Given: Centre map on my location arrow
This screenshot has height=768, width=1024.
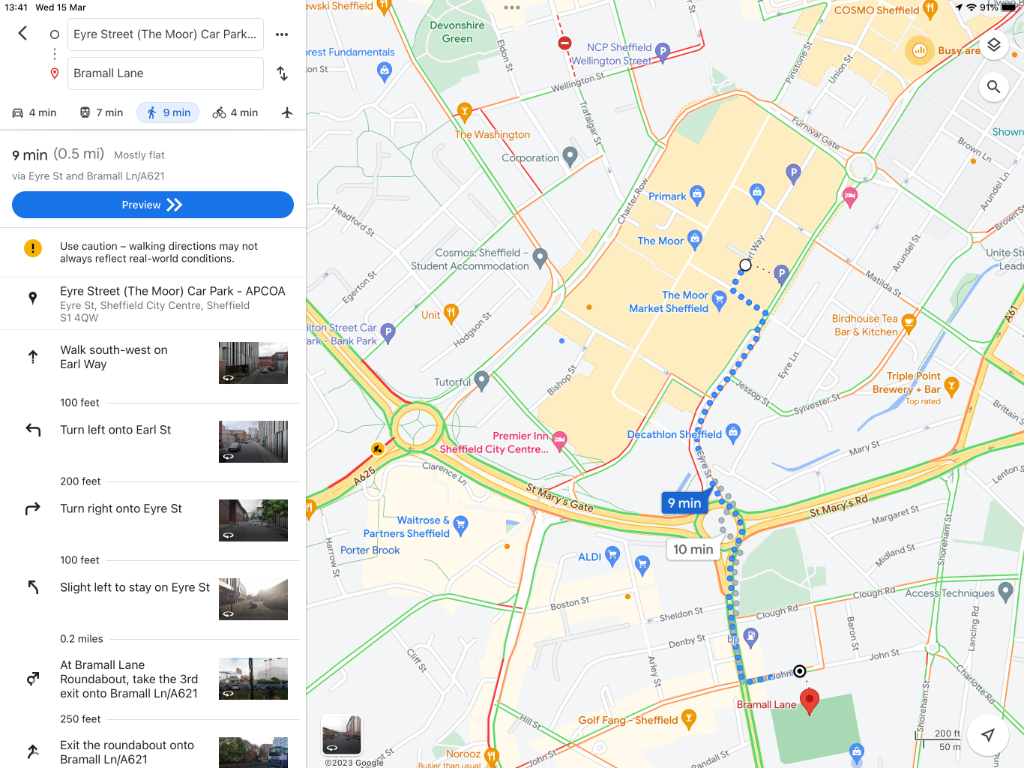Looking at the screenshot, I should click(988, 734).
